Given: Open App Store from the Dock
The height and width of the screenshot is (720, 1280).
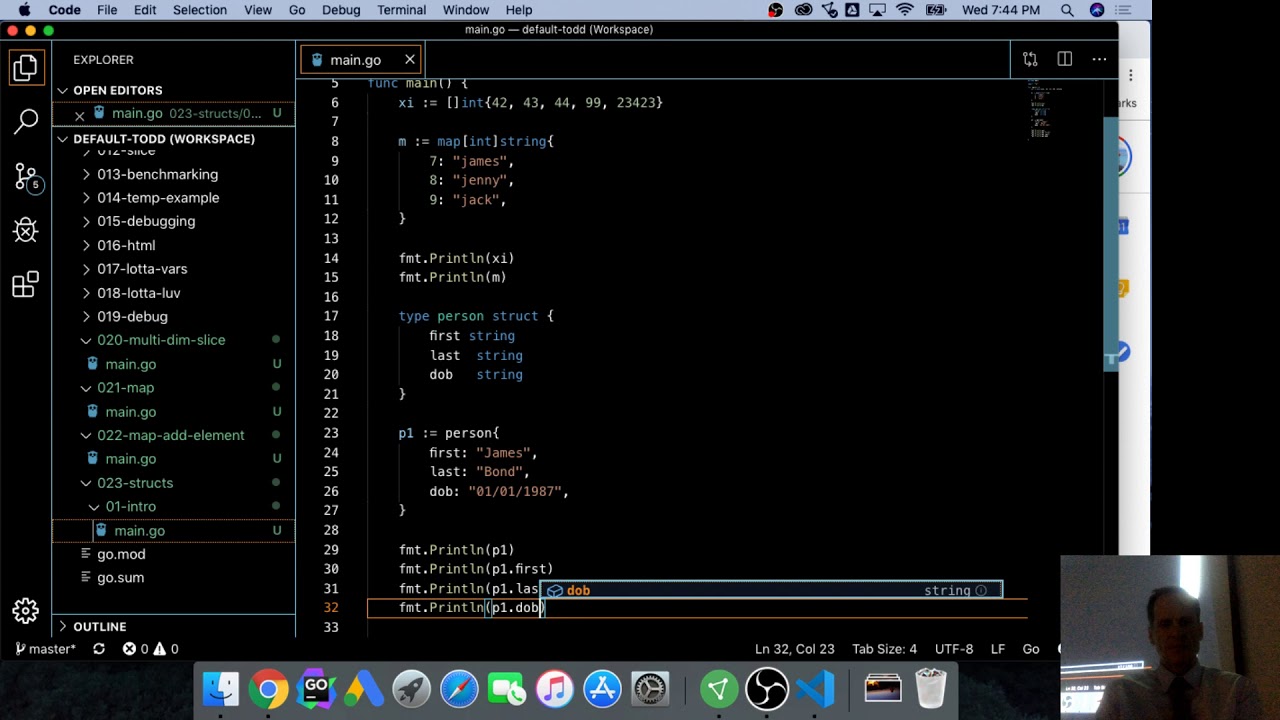Looking at the screenshot, I should click(602, 689).
